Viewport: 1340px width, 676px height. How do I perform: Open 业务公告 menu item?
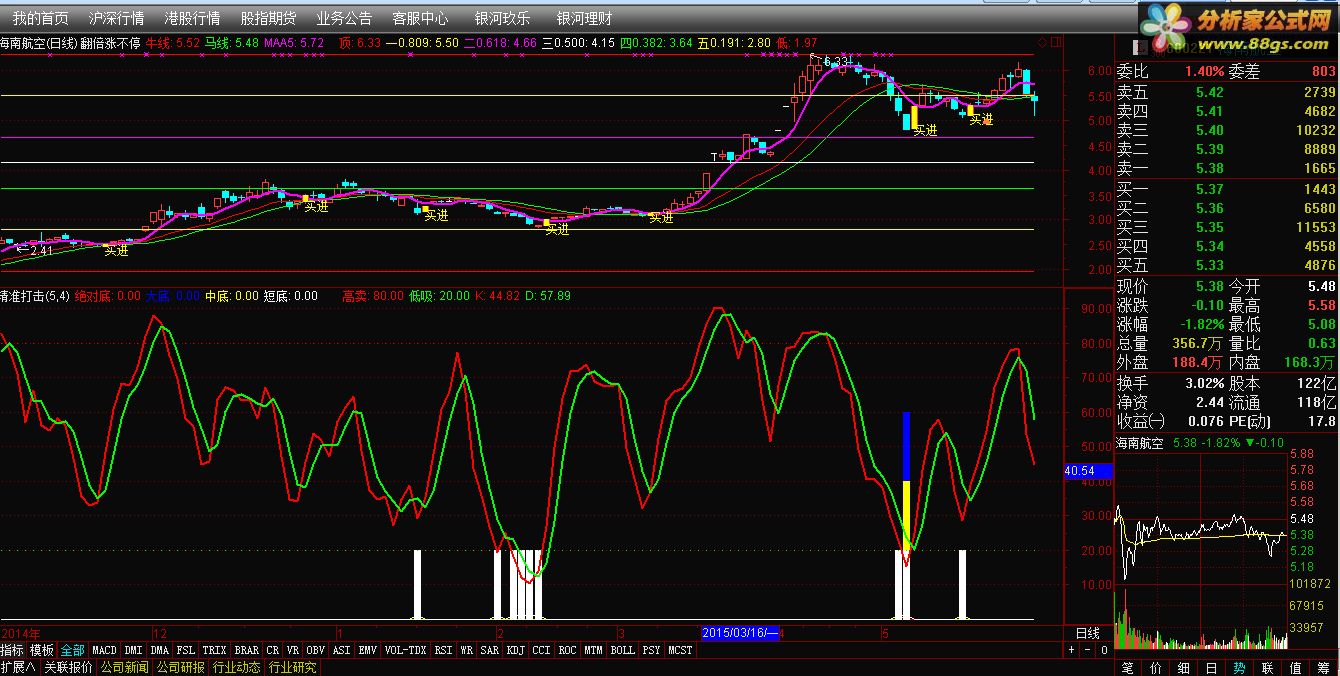click(x=344, y=18)
